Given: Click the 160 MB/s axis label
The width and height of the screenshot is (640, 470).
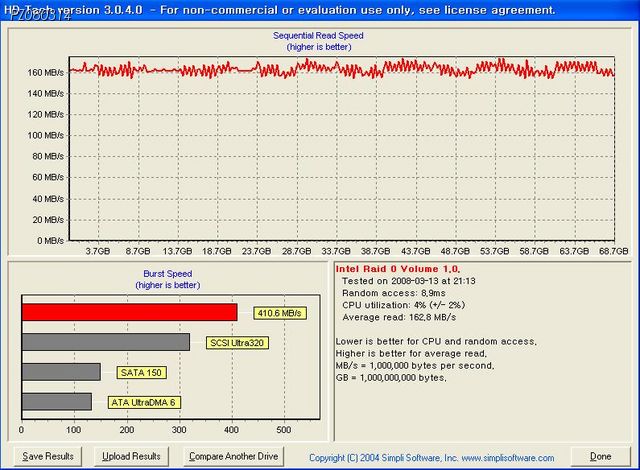Looking at the screenshot, I should point(46,73).
